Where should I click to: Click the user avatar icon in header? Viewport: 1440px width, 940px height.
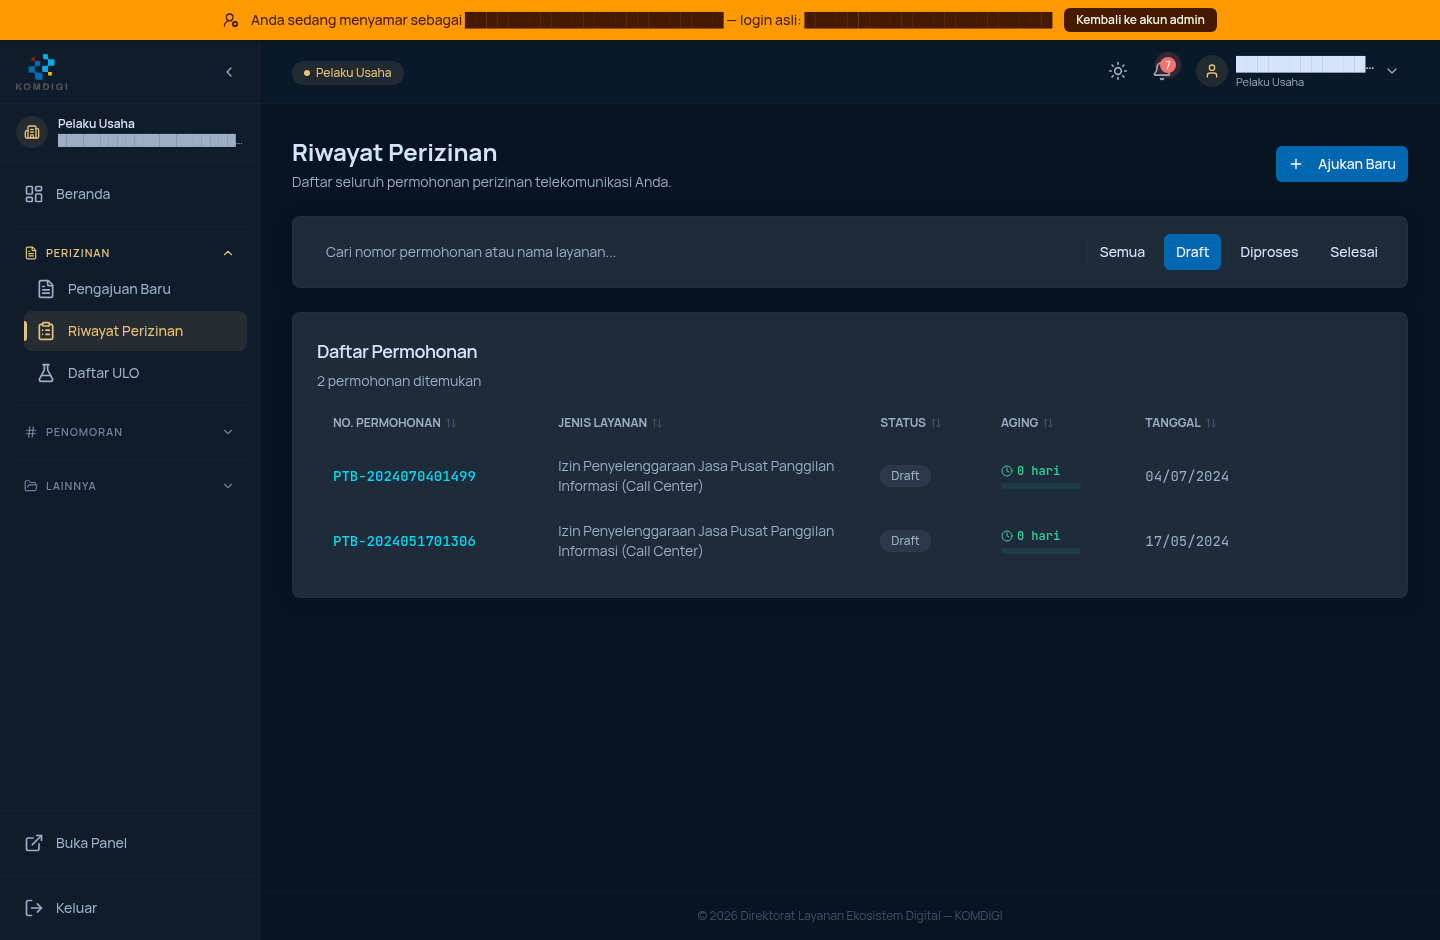click(x=1212, y=71)
